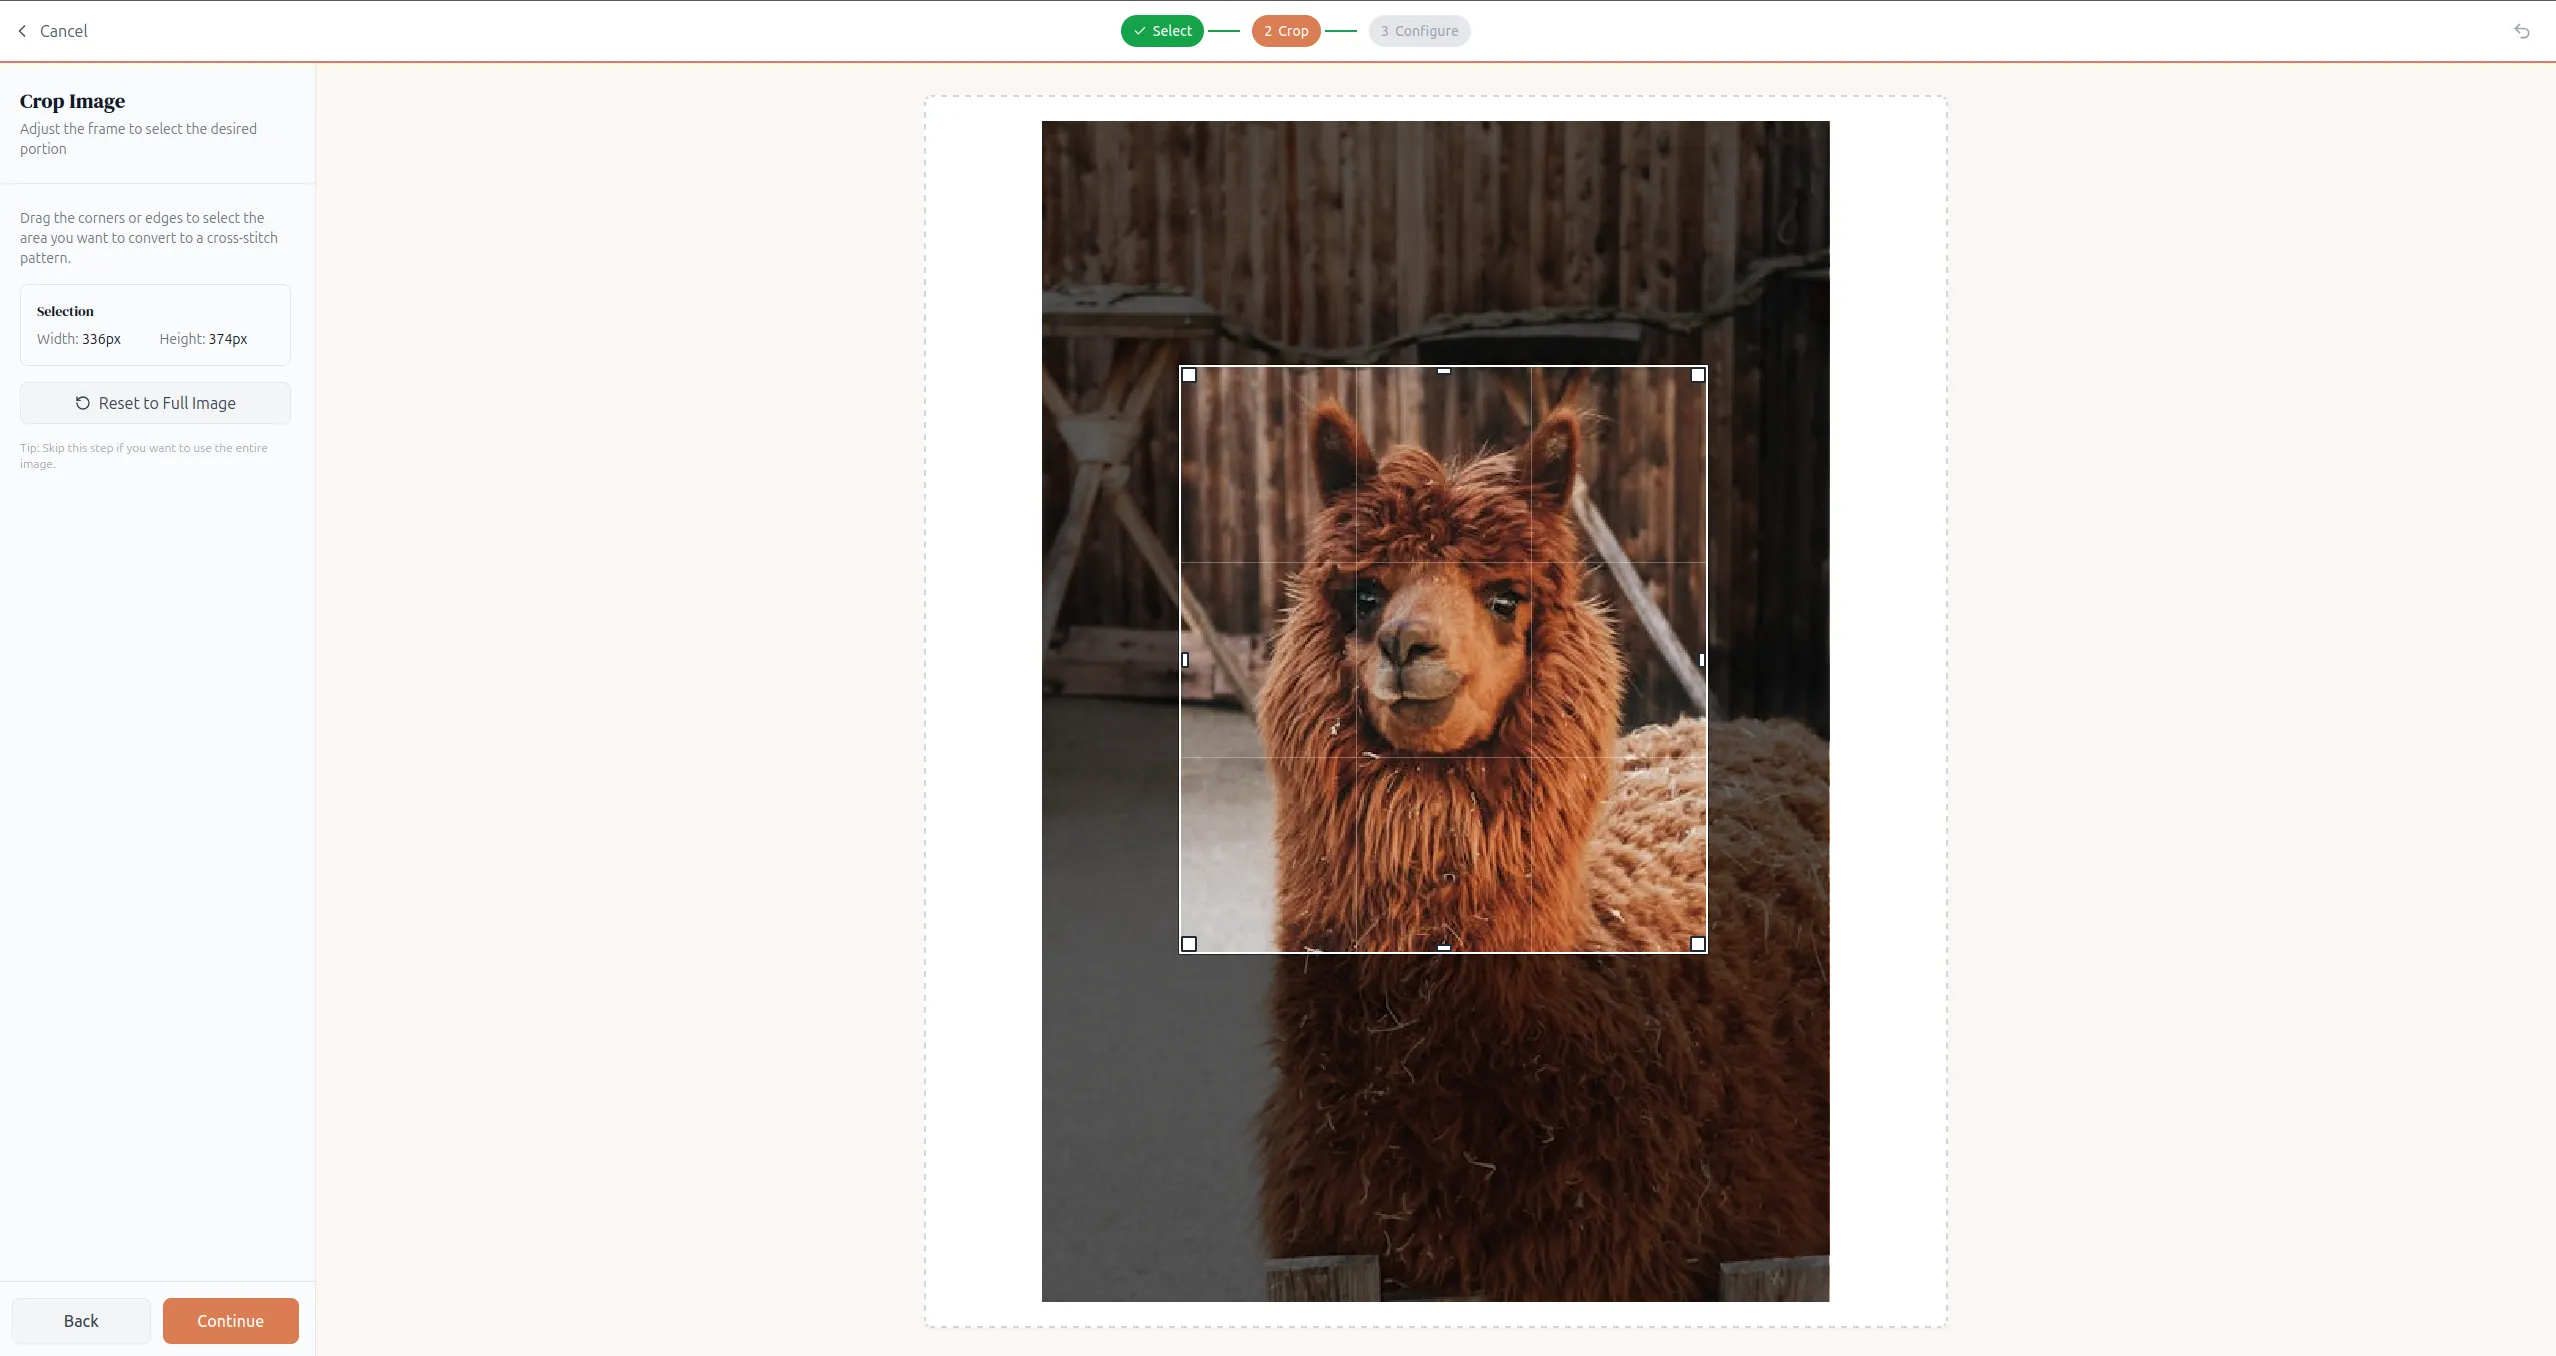Select the bottom-right crop corner handle
This screenshot has height=1356, width=2556.
(x=1697, y=944)
